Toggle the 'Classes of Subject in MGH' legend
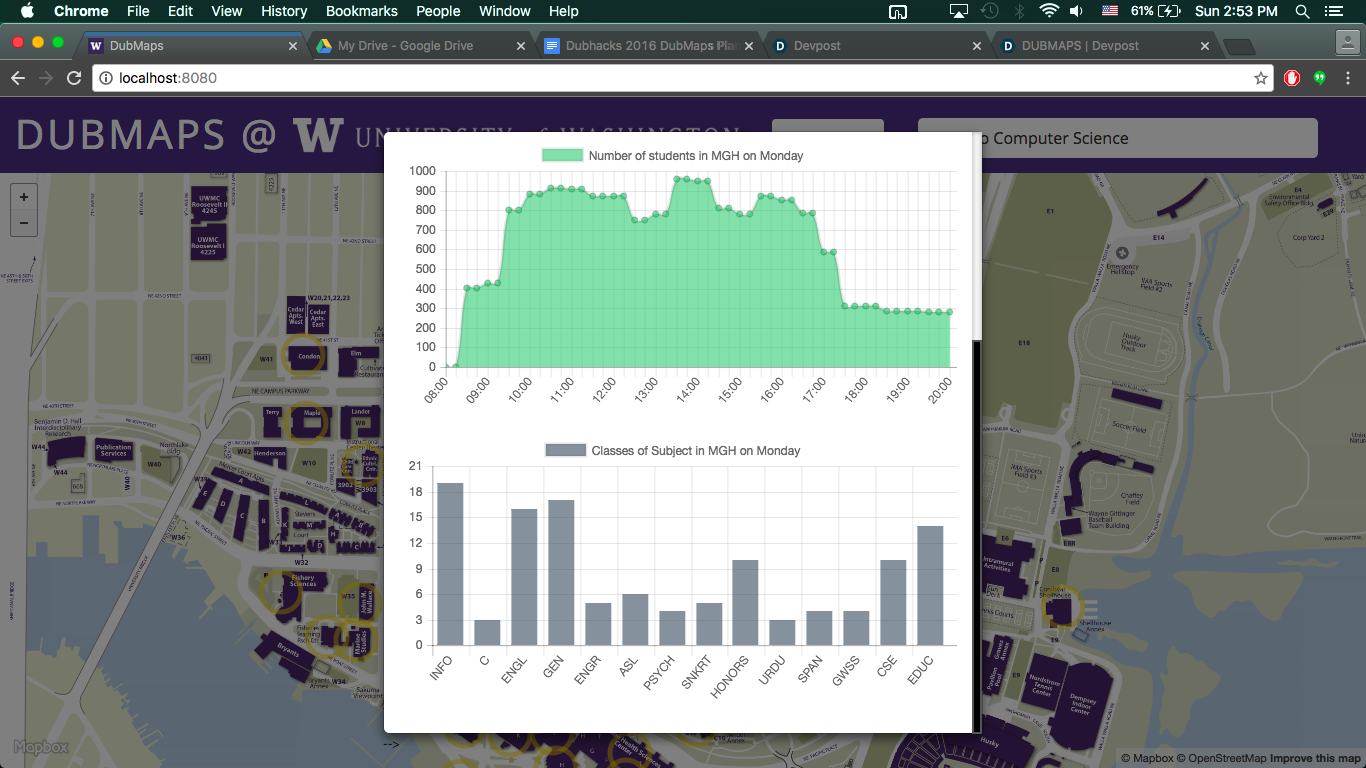The height and width of the screenshot is (768, 1366). coord(672,450)
